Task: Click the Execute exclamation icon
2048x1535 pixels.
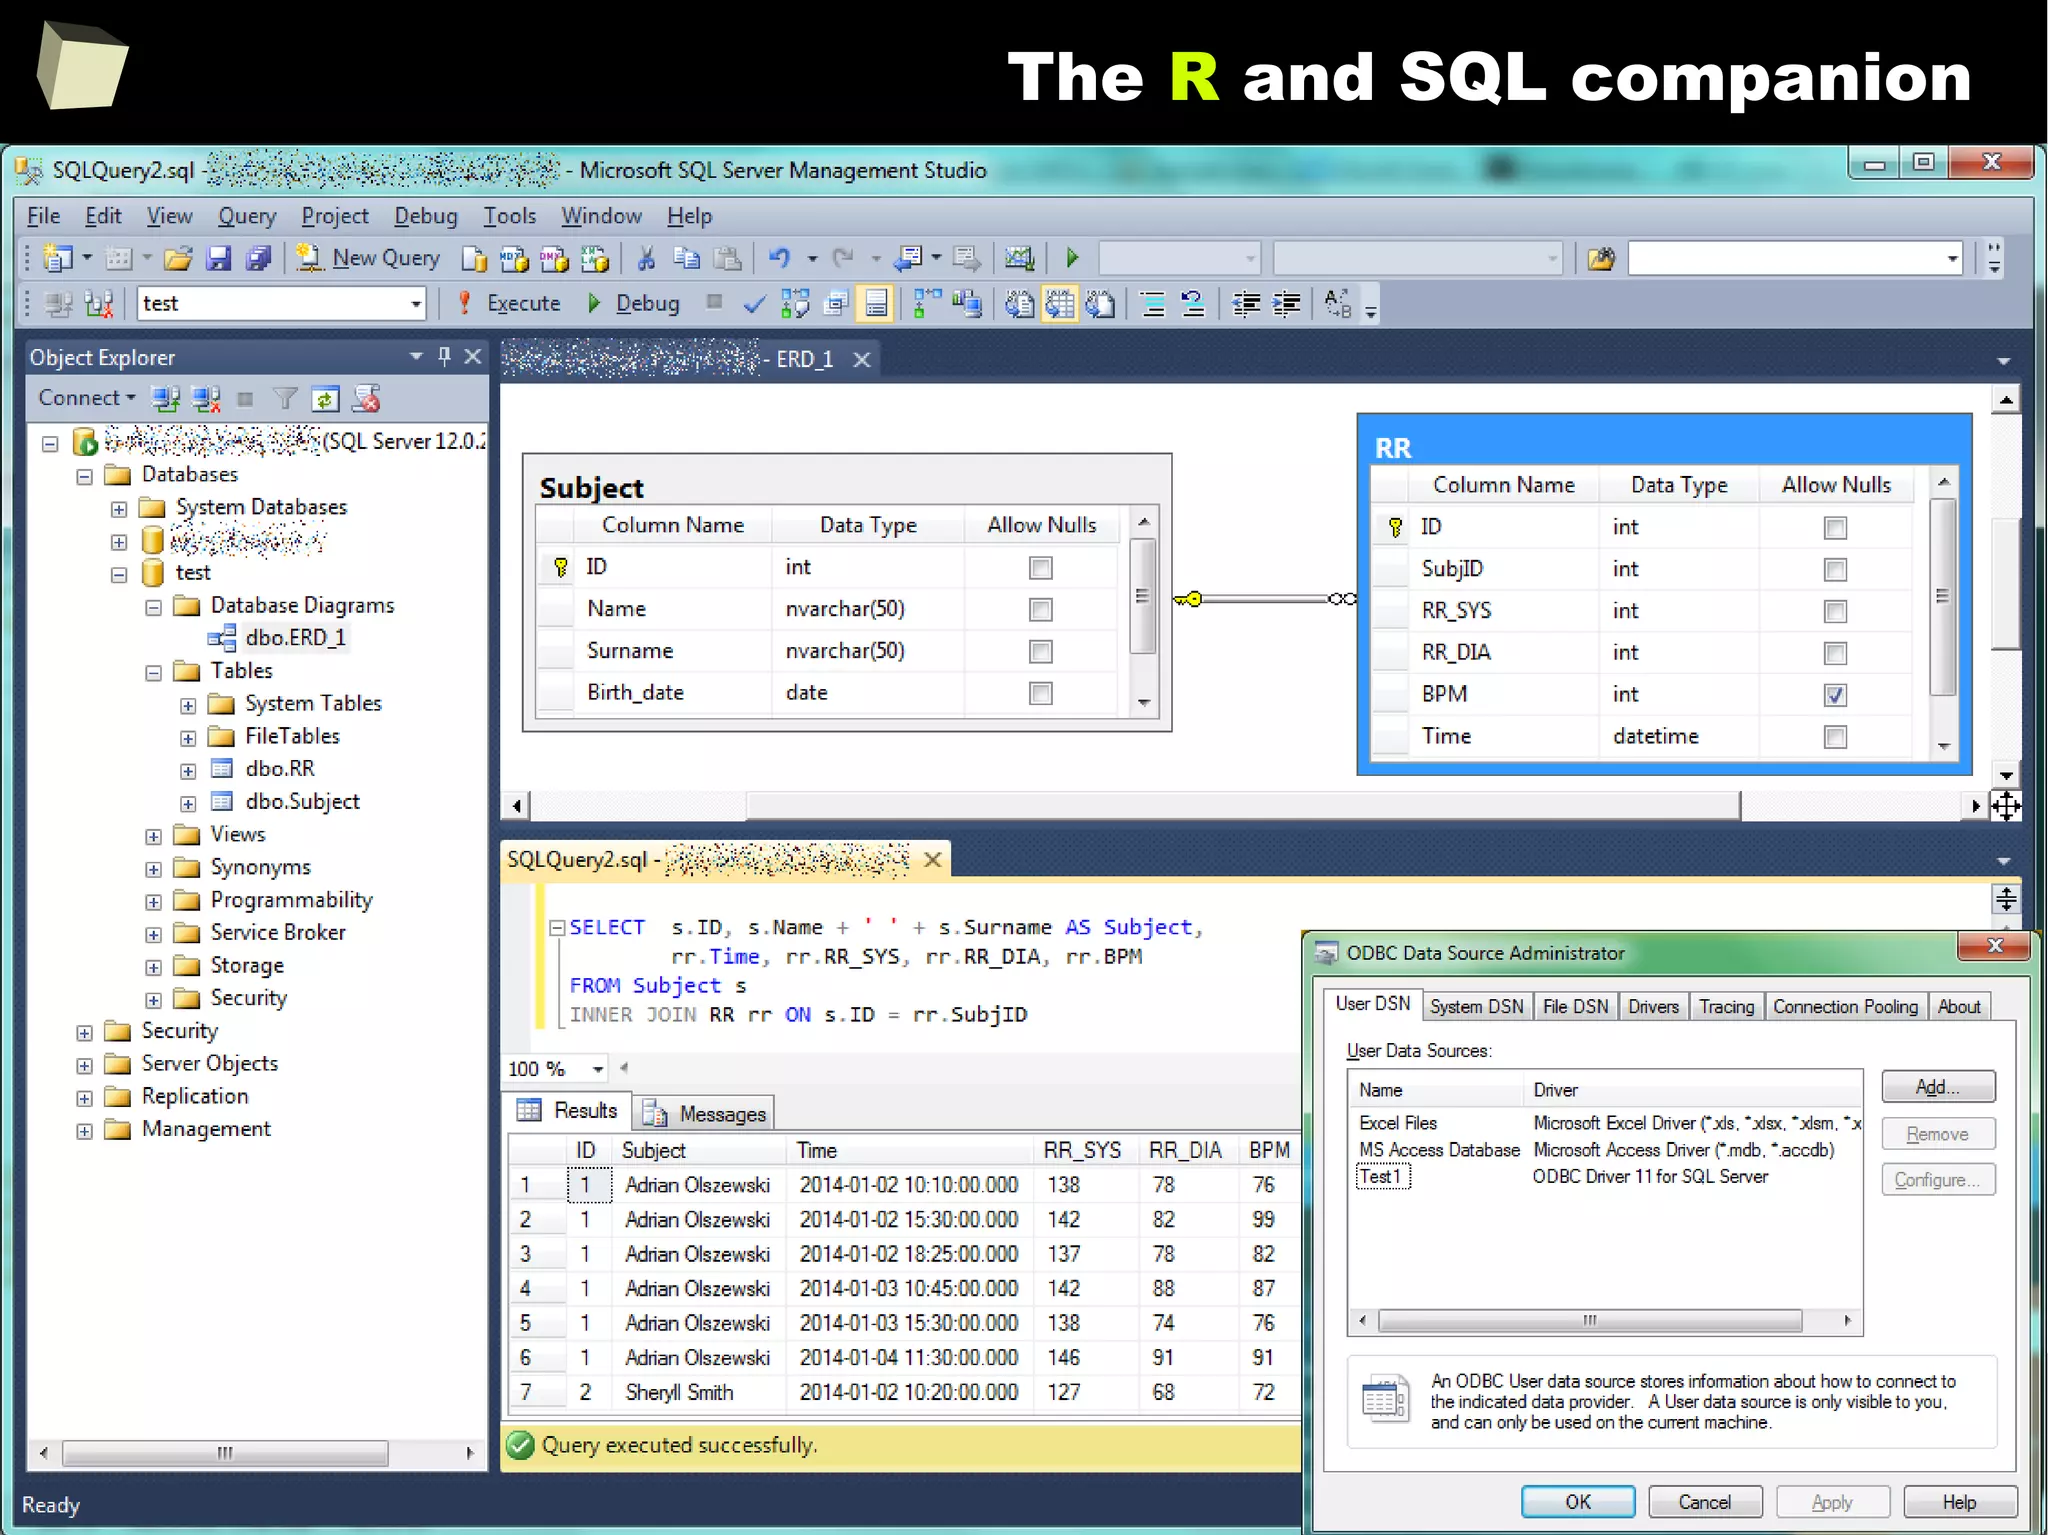Action: 463,303
